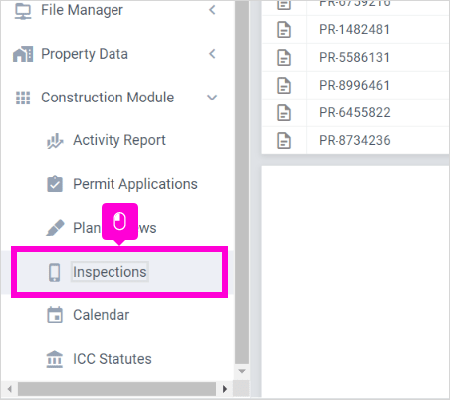
Task: Click the Permit Applications clipboard icon
Action: coord(55,184)
